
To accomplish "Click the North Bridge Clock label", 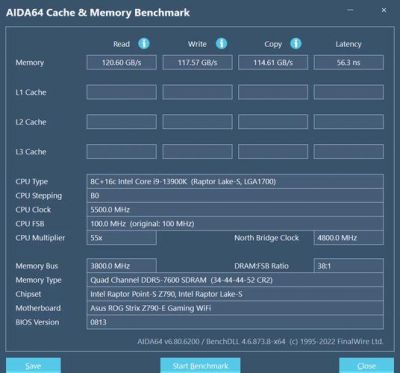I will [266, 238].
